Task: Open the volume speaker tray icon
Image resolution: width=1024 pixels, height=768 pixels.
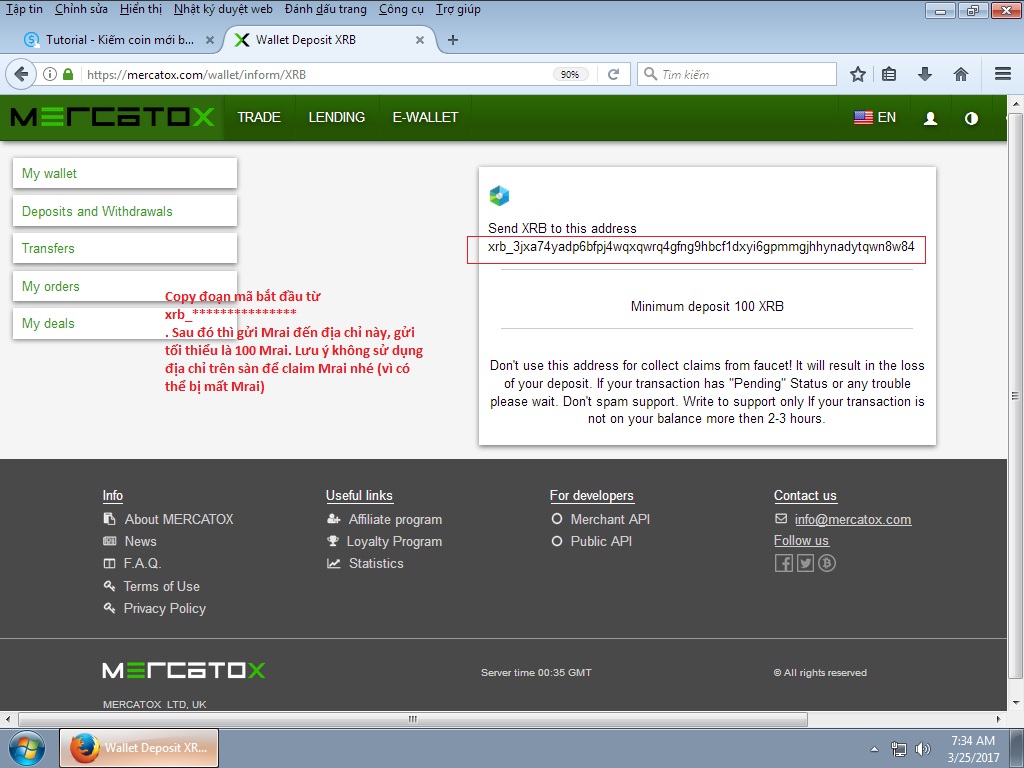Action: (x=922, y=749)
